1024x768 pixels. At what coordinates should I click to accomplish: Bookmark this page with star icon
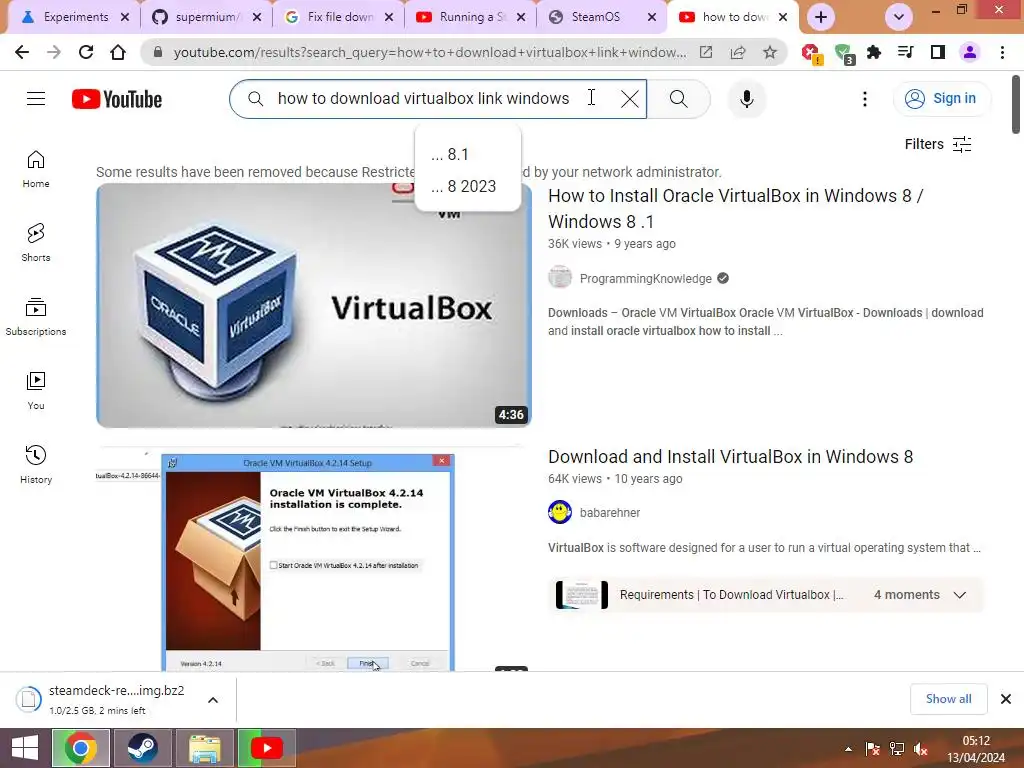(770, 52)
